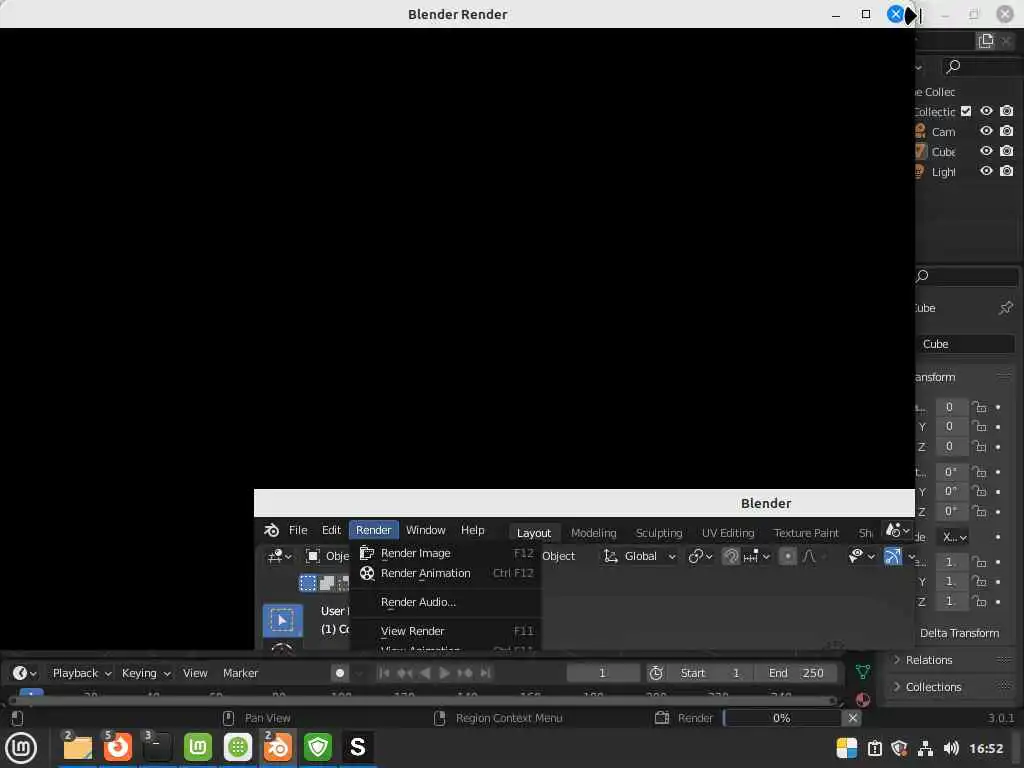Image resolution: width=1024 pixels, height=768 pixels.
Task: Open the Keying dropdown in timeline
Action: coord(146,673)
